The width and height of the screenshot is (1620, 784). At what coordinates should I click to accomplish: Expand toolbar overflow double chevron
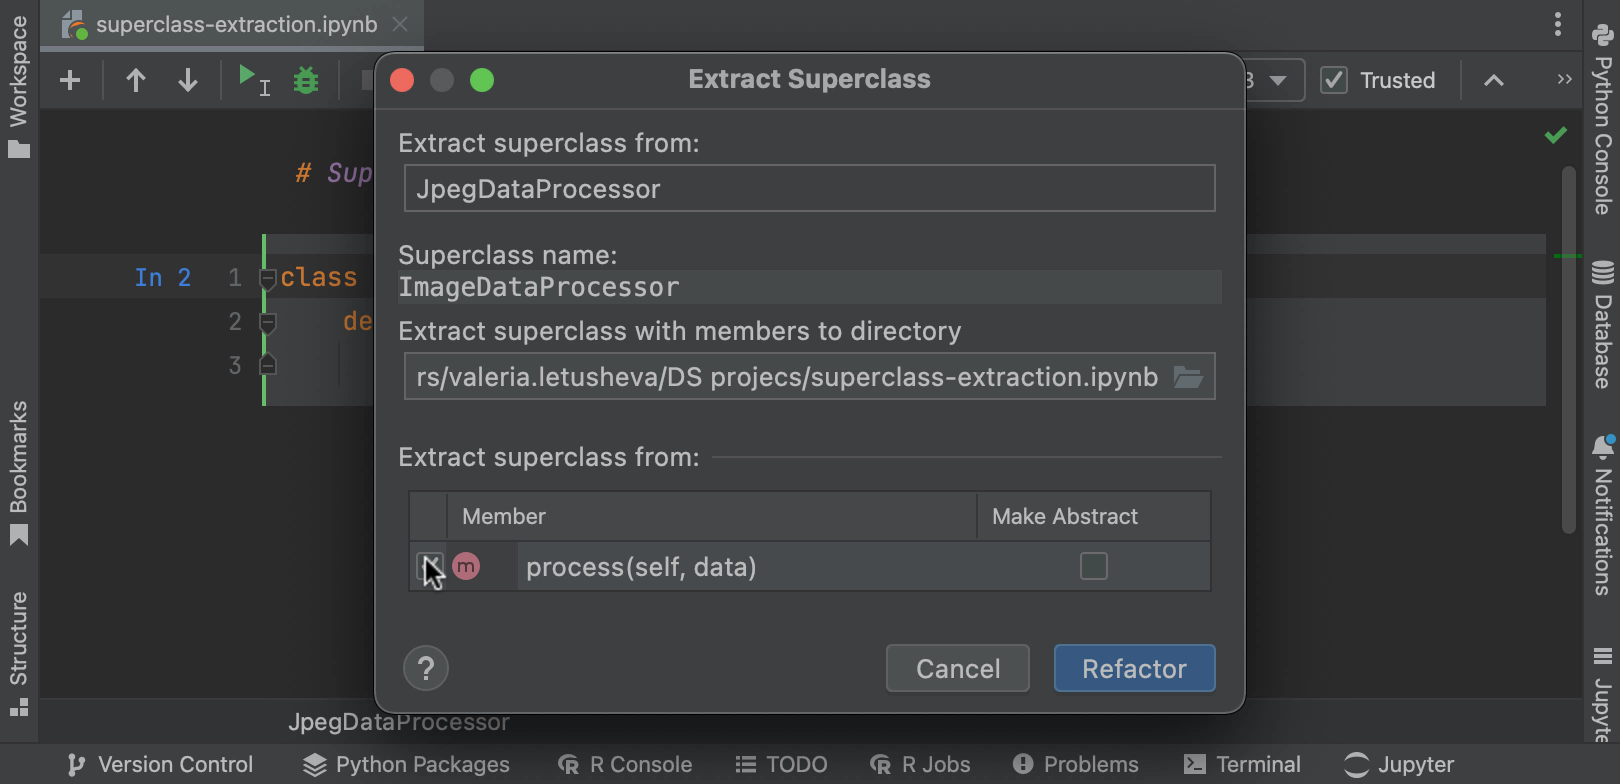point(1564,80)
